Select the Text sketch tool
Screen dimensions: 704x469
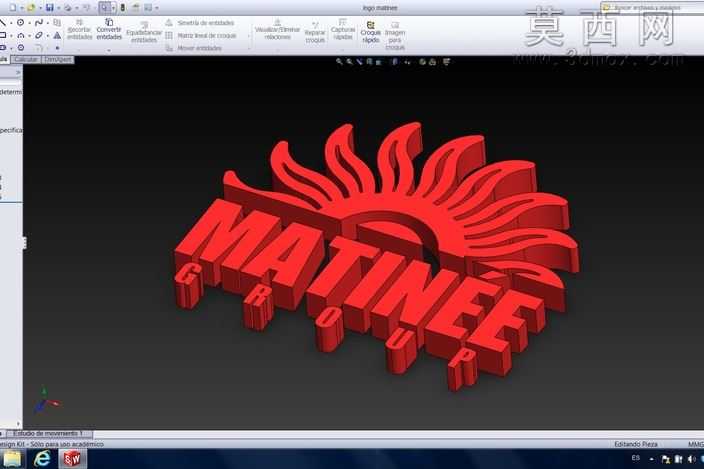click(57, 35)
